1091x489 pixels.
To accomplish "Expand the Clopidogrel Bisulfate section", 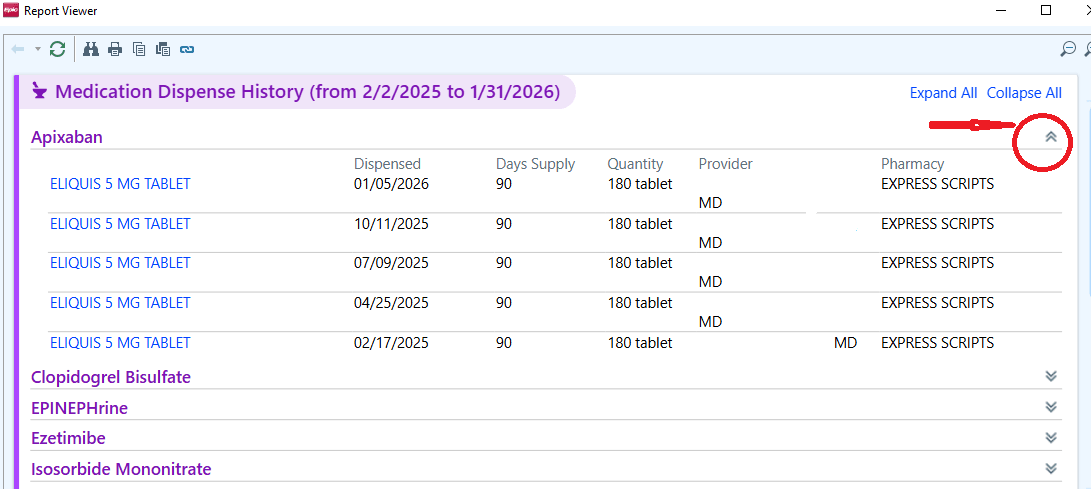I will [x=1051, y=376].
